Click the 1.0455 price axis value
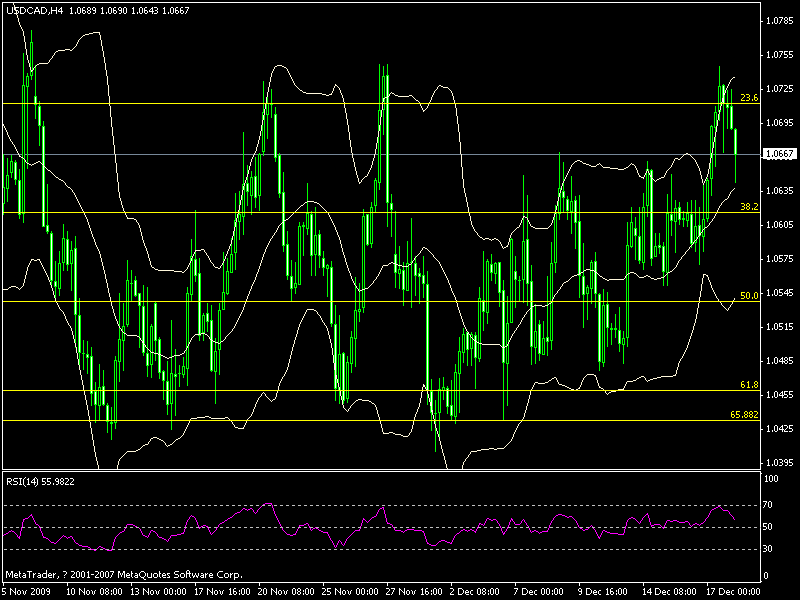 pyautogui.click(x=780, y=394)
